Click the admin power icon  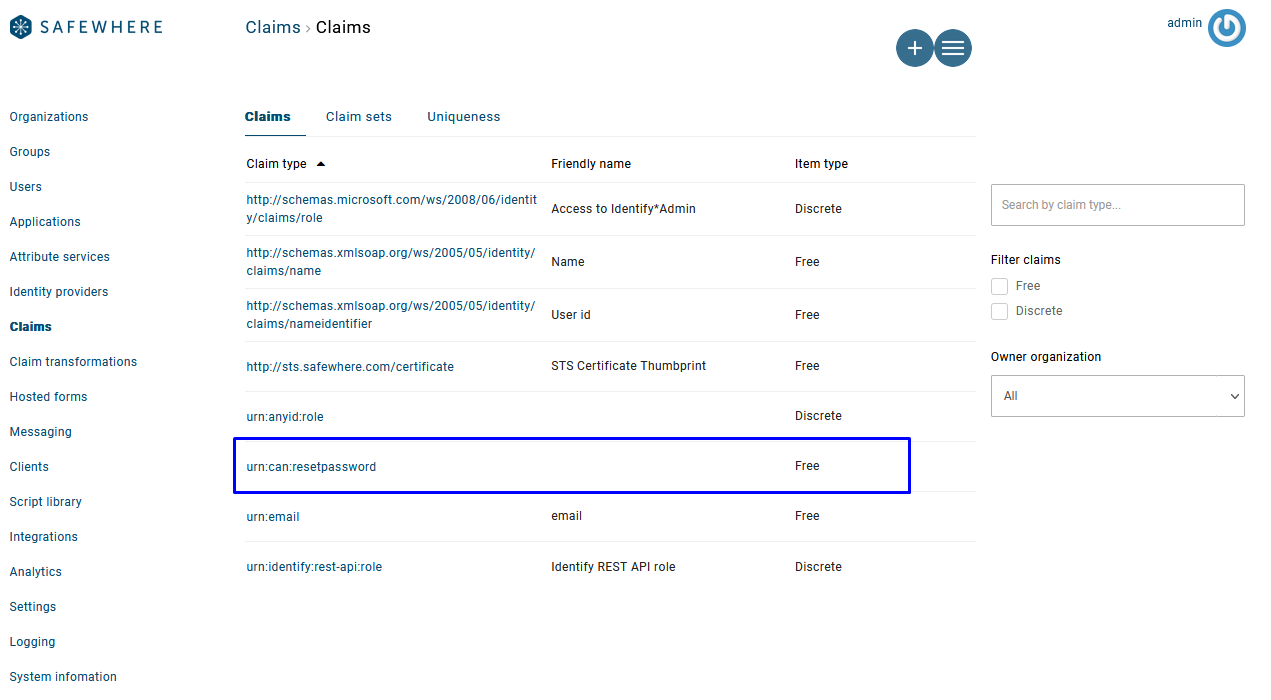[1226, 28]
